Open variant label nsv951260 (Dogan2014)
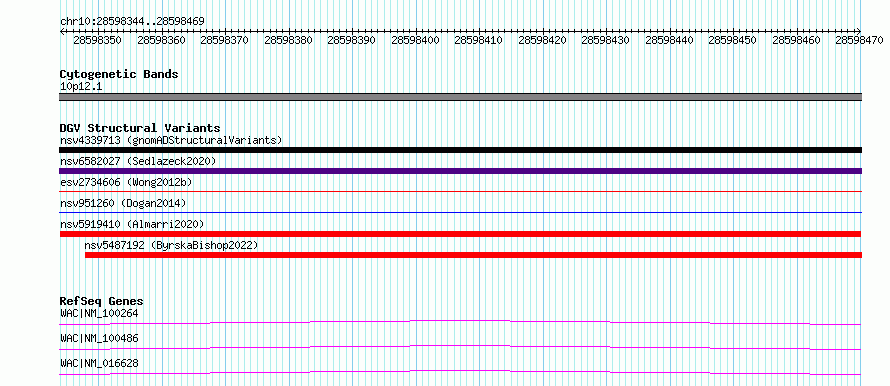The image size is (890, 386). tap(123, 203)
